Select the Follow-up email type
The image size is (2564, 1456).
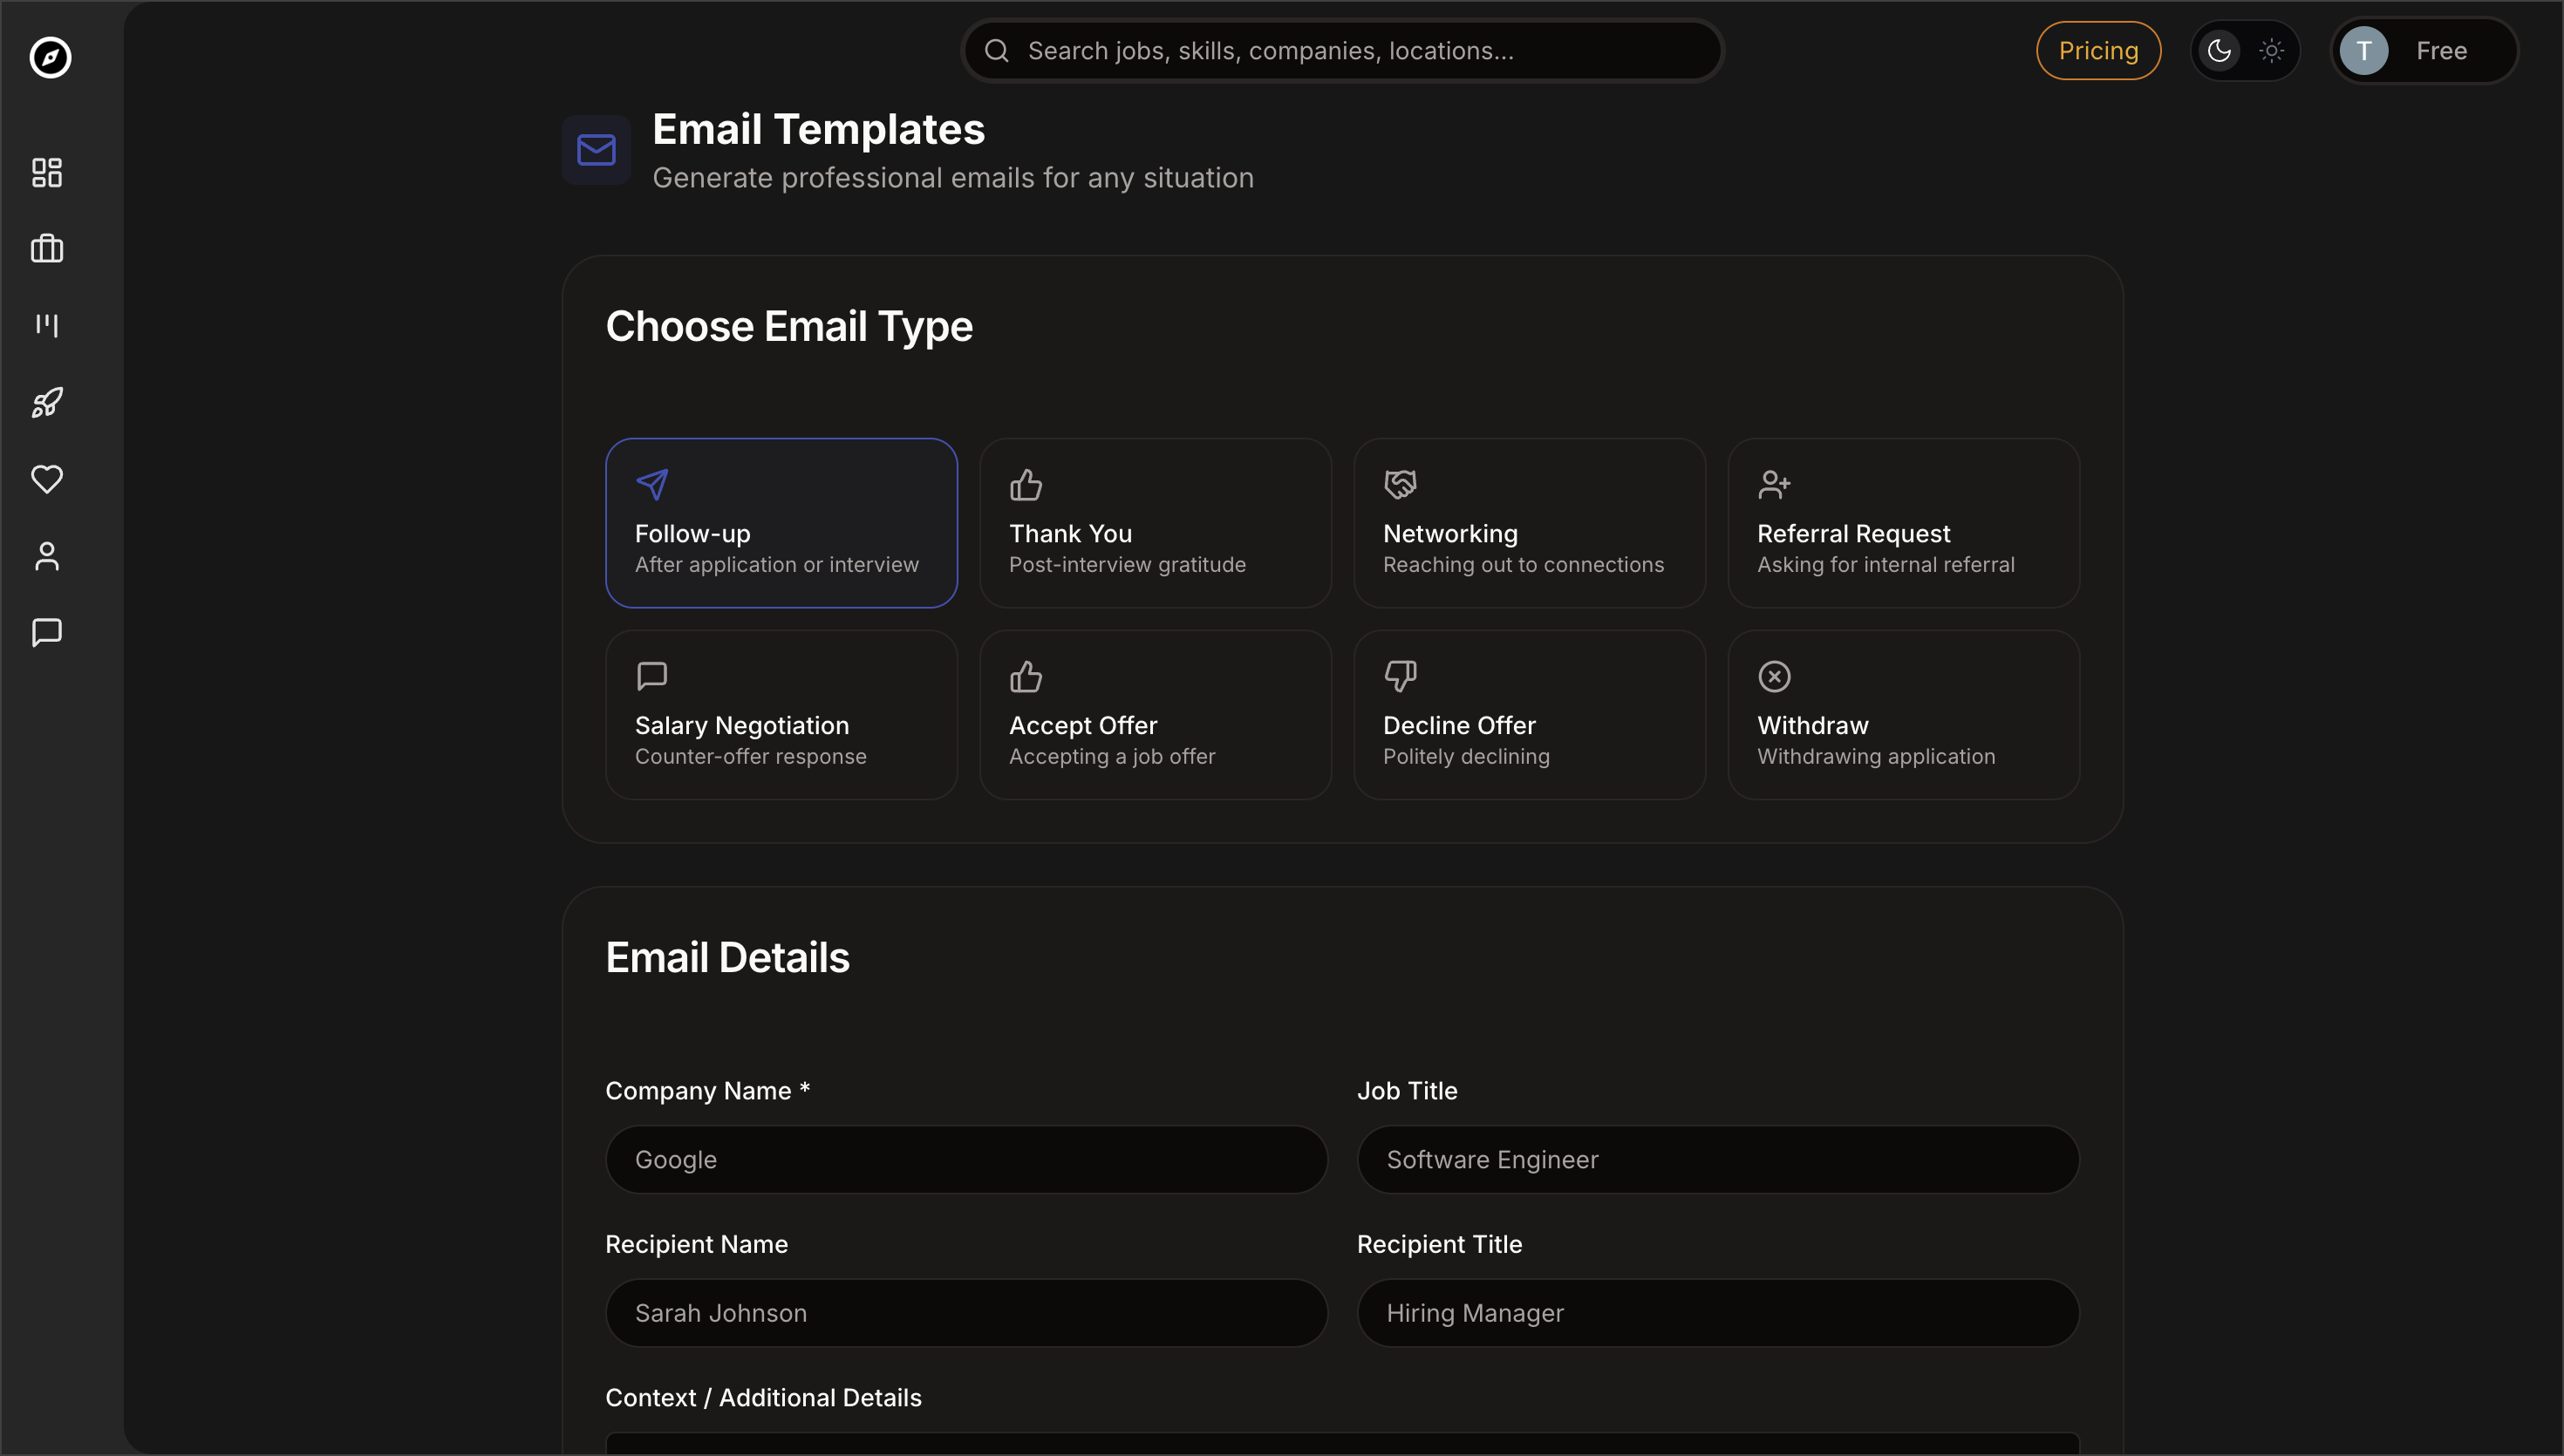(x=781, y=522)
